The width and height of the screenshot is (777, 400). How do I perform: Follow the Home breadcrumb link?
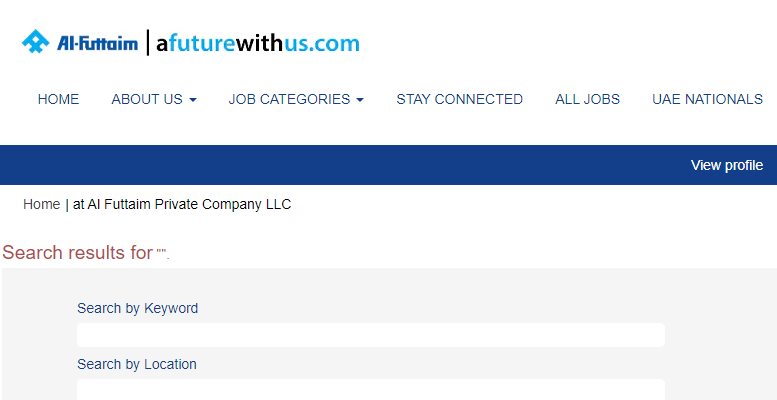pos(42,204)
